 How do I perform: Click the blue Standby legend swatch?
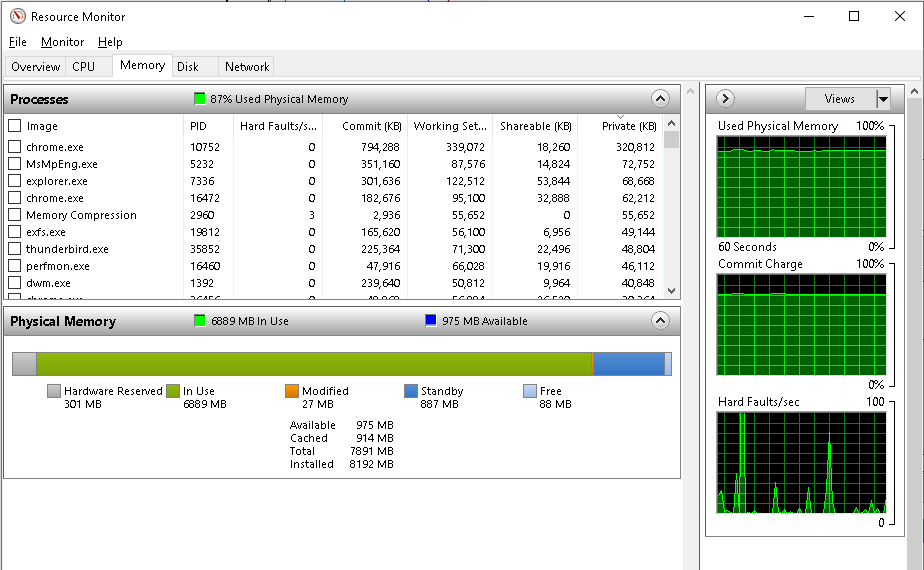pos(411,391)
